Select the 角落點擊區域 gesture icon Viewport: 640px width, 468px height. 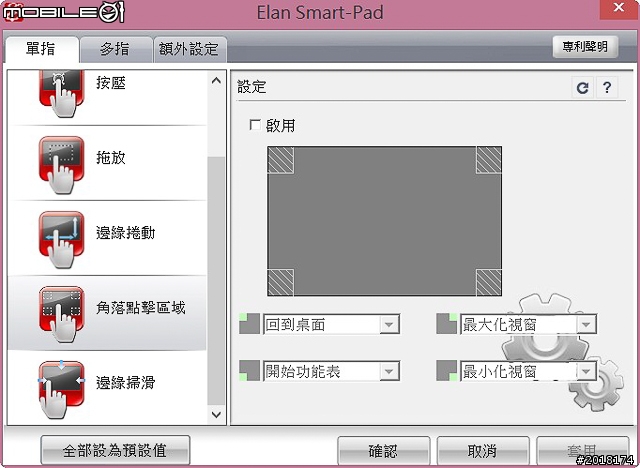(61, 314)
